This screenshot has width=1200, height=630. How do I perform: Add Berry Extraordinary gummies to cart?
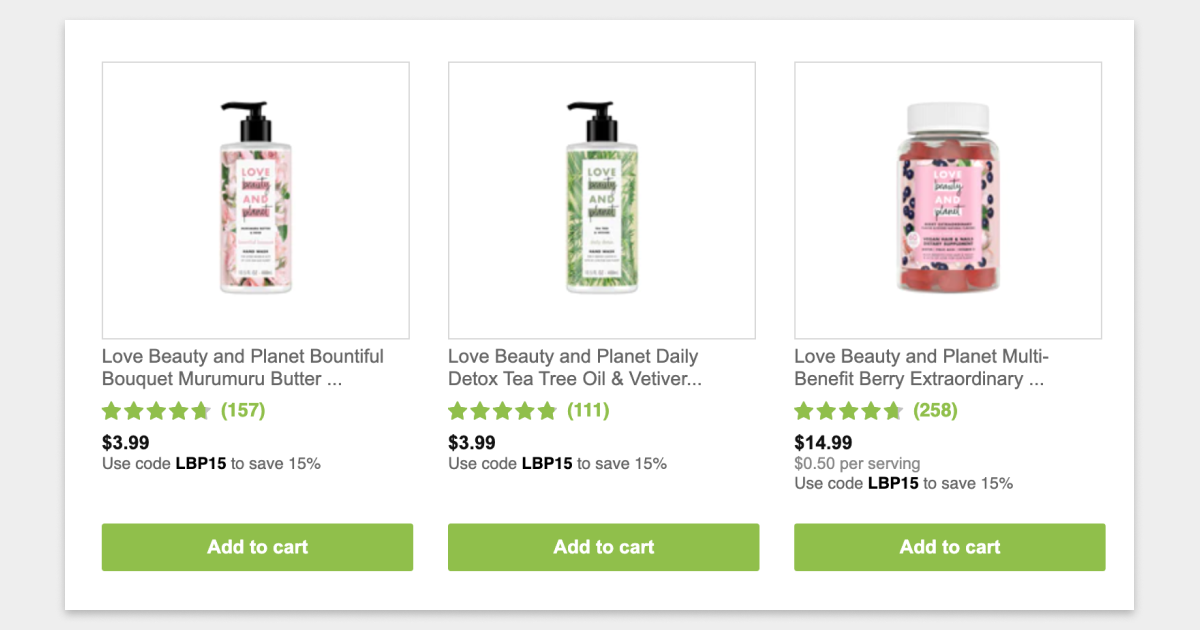tap(950, 547)
